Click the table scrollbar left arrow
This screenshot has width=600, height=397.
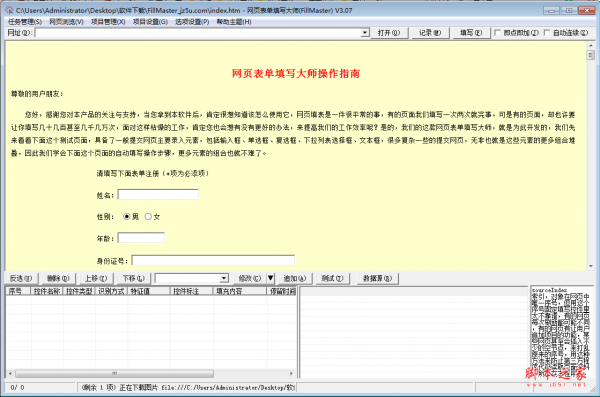point(10,373)
